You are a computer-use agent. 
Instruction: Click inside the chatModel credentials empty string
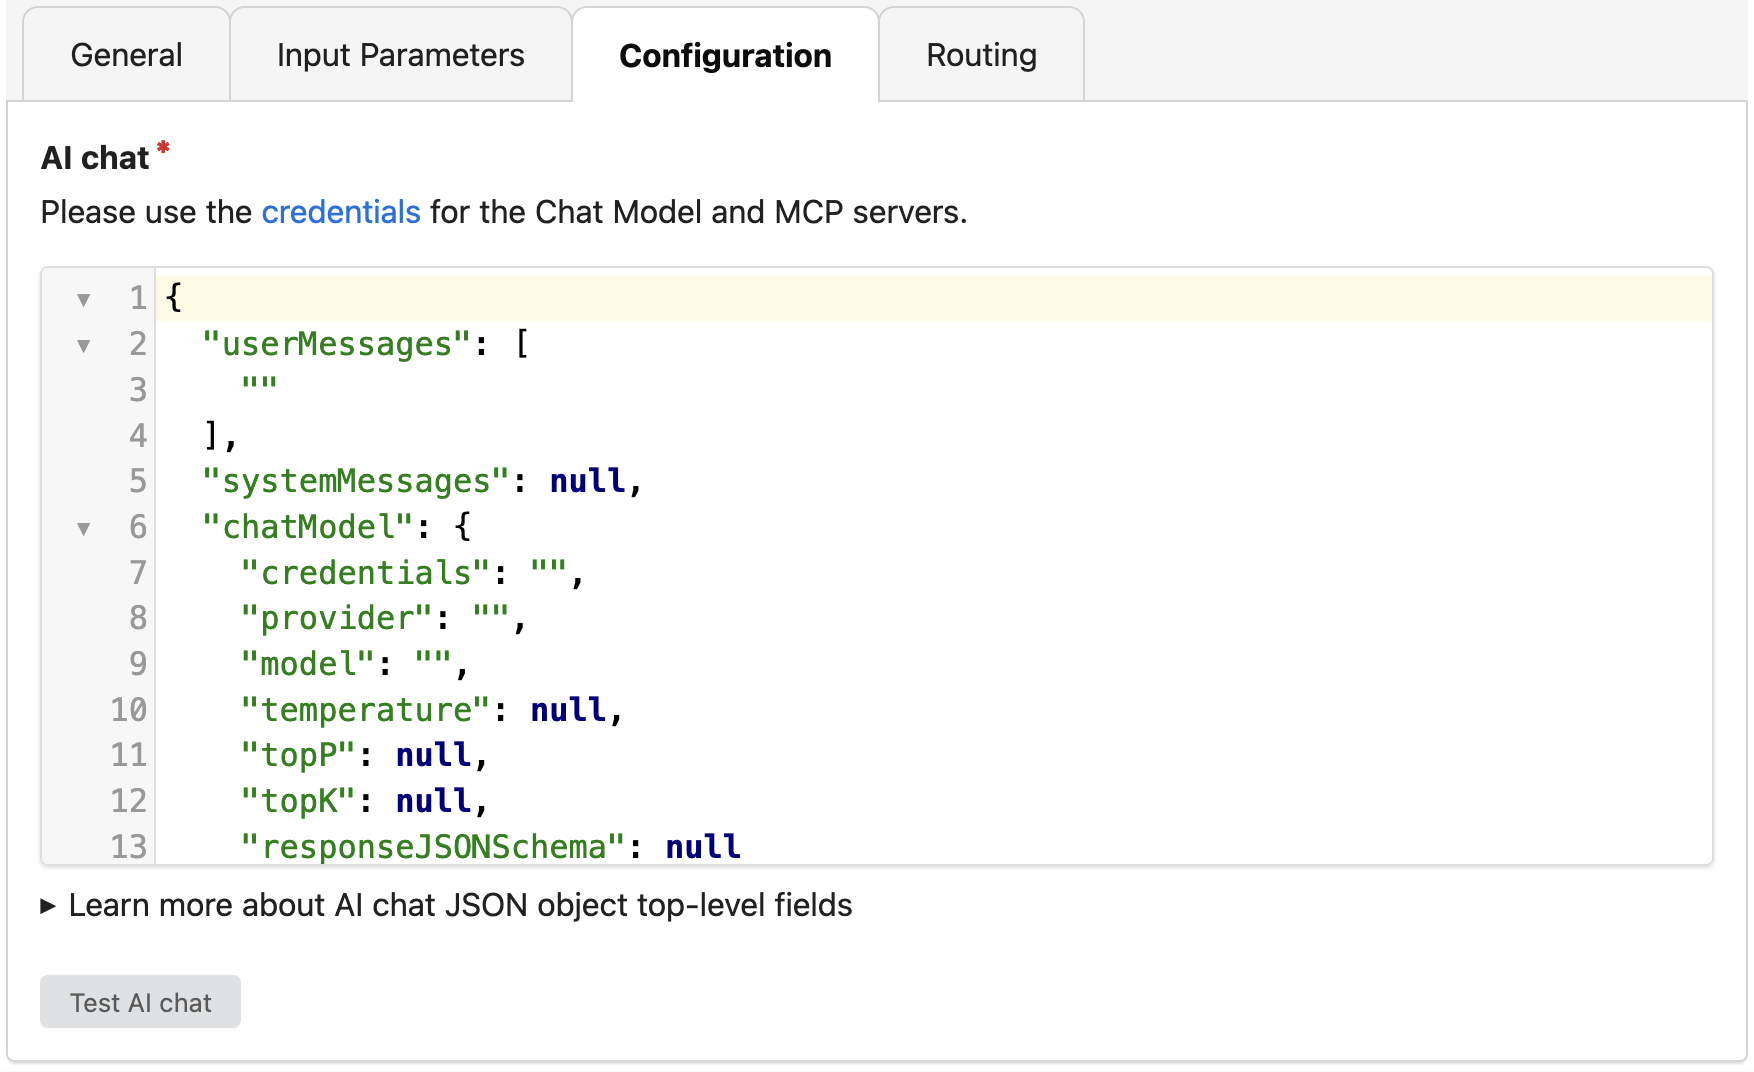coord(549,573)
